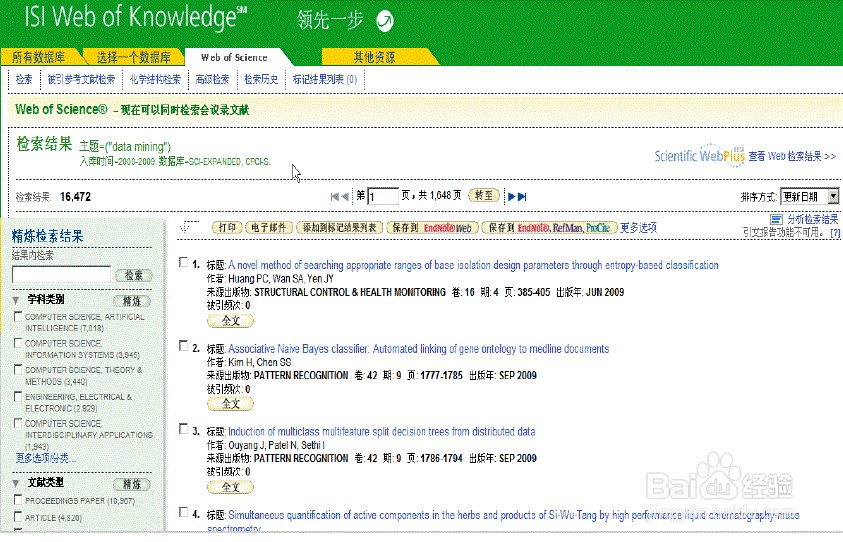Open the [?] help icon for citation report

(x=835, y=232)
